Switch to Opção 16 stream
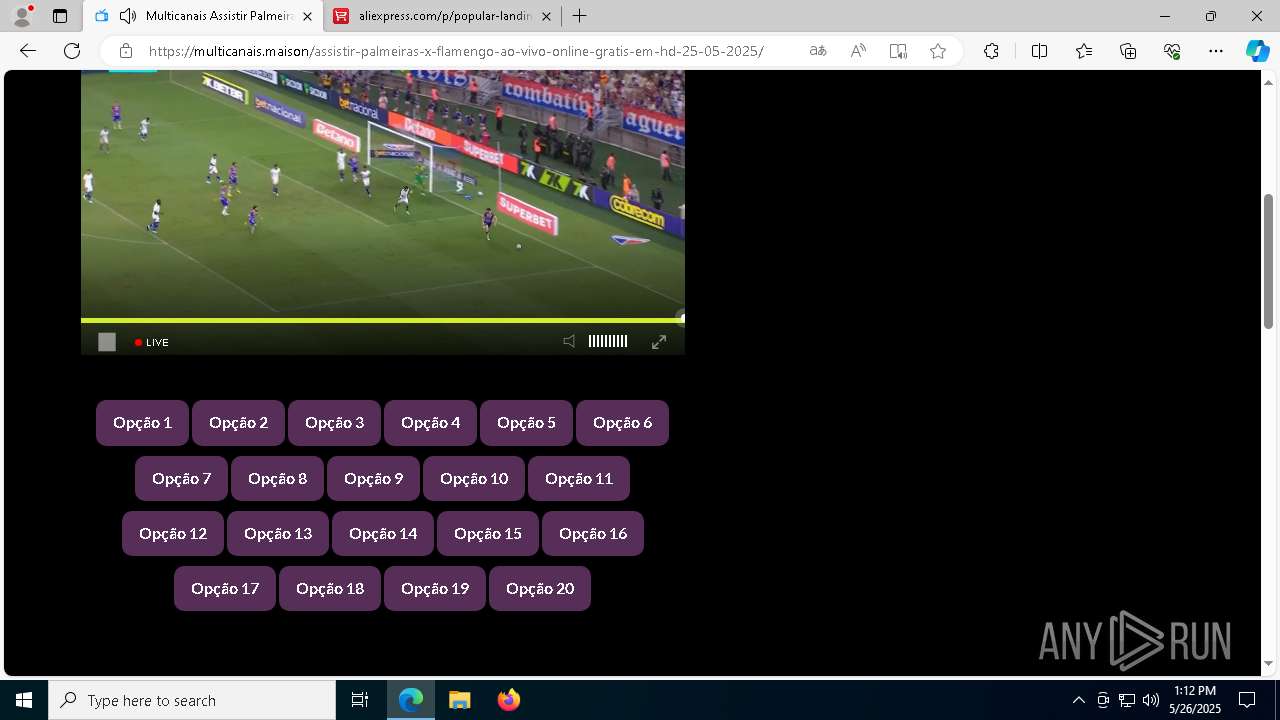1280x720 pixels. [593, 533]
